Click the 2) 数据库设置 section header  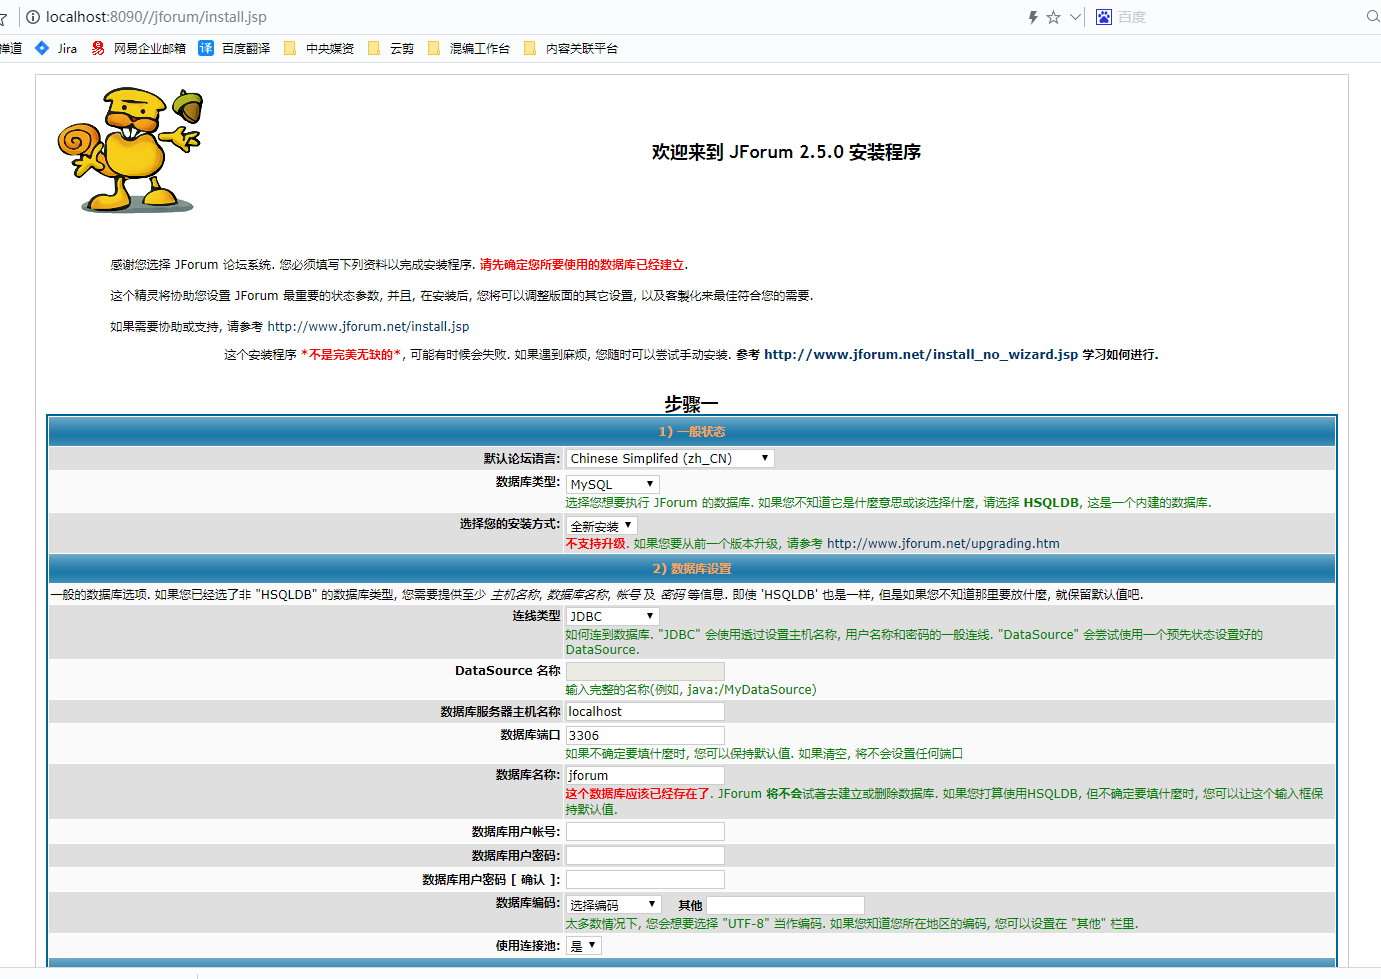tap(692, 568)
